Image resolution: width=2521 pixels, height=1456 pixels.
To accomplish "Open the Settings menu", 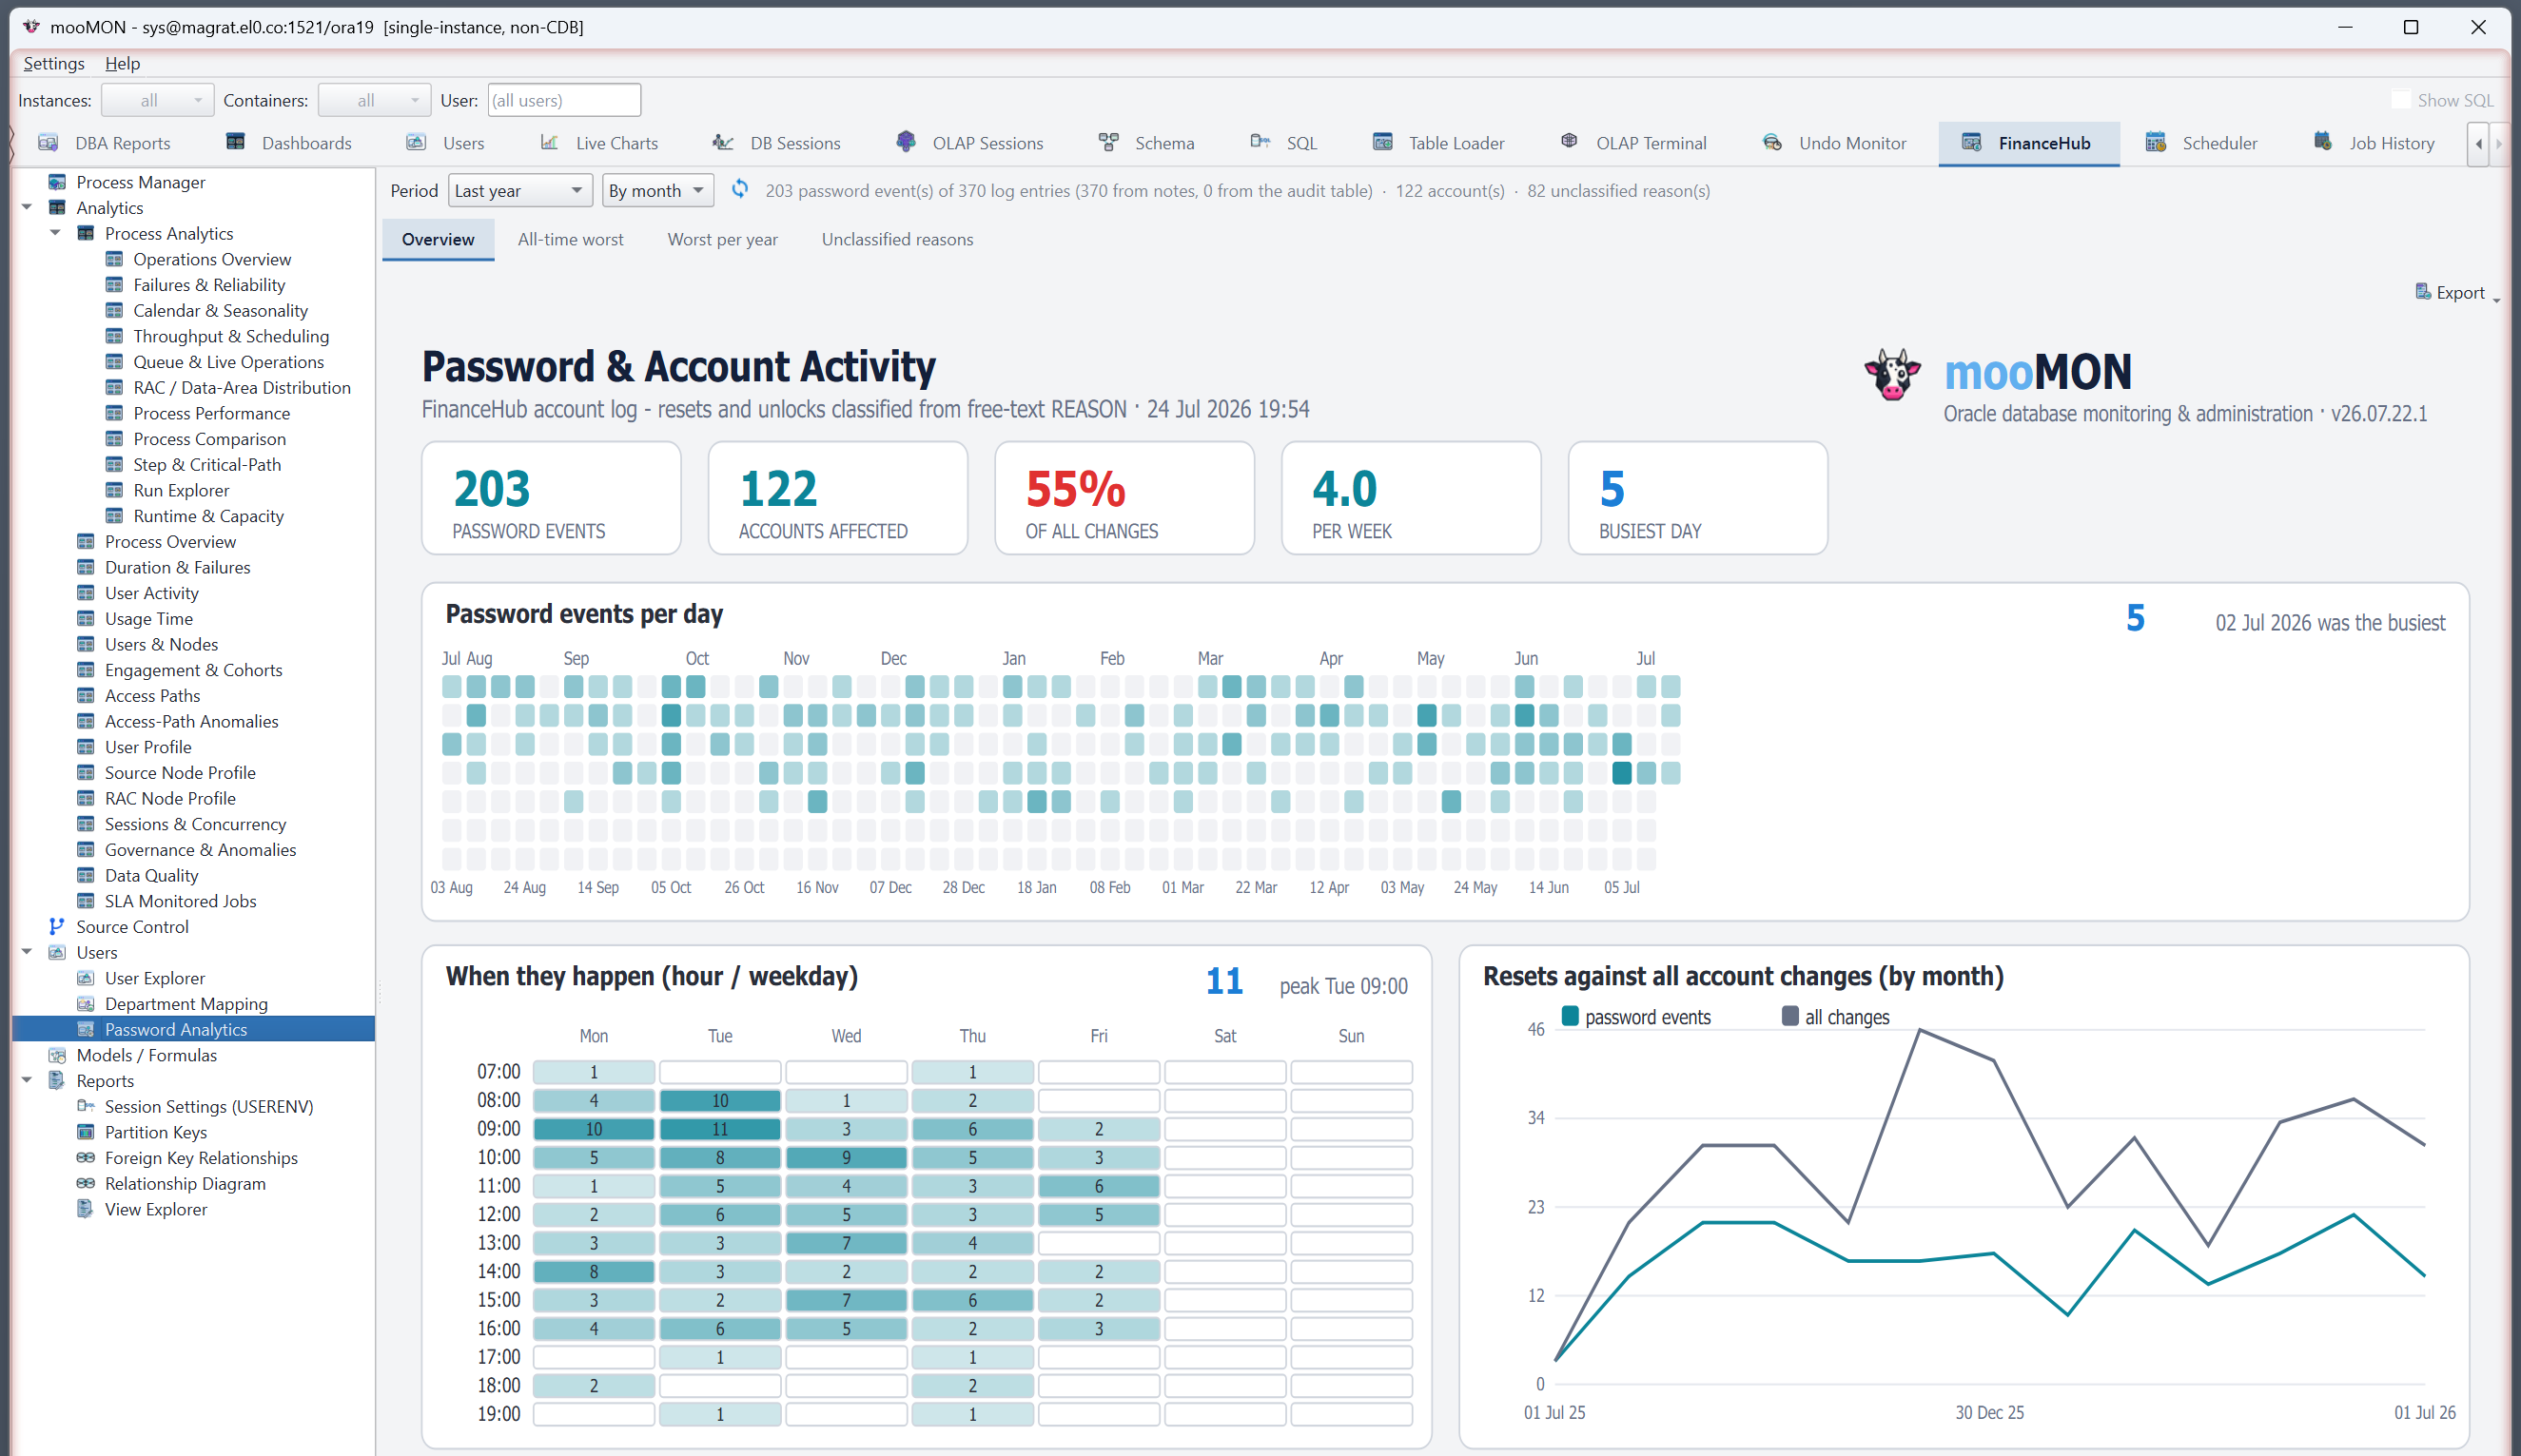I will click(54, 63).
